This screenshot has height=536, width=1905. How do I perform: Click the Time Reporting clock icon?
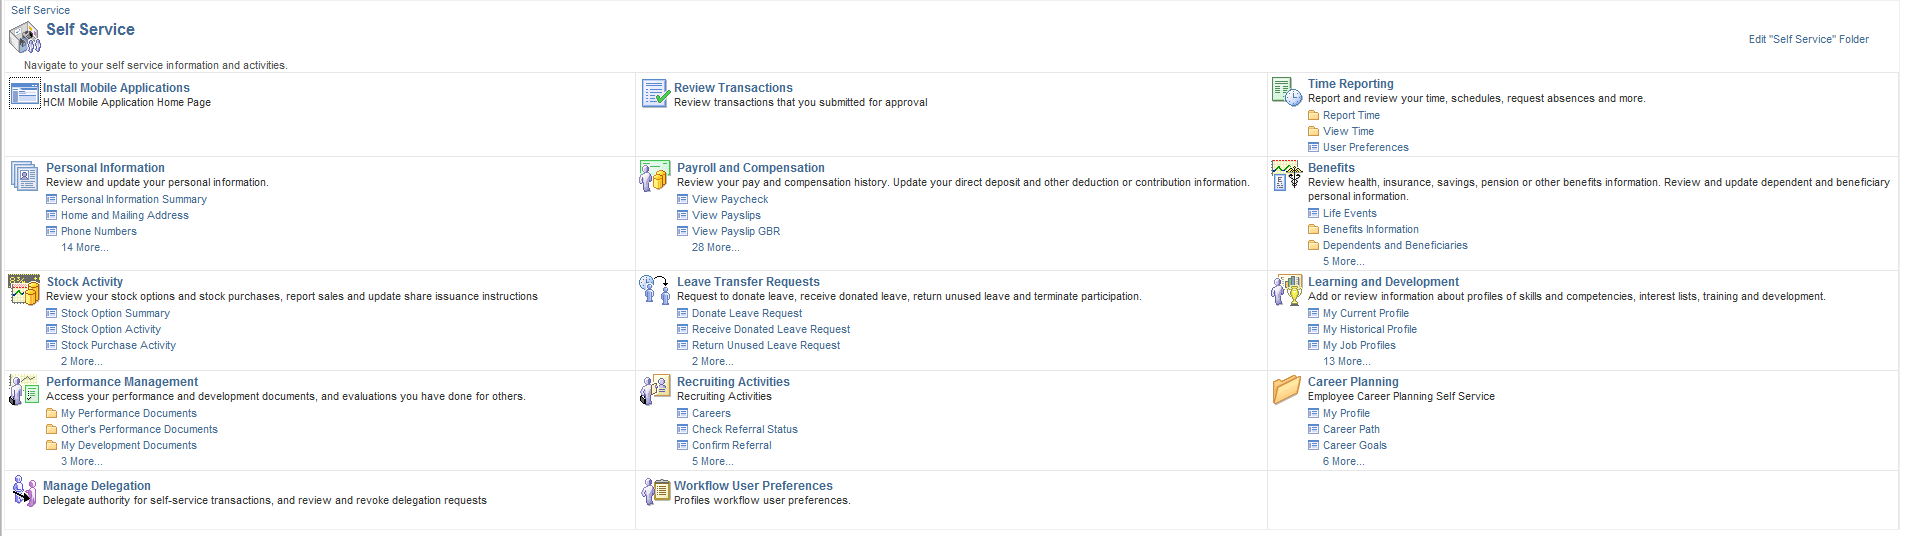[x=1286, y=91]
